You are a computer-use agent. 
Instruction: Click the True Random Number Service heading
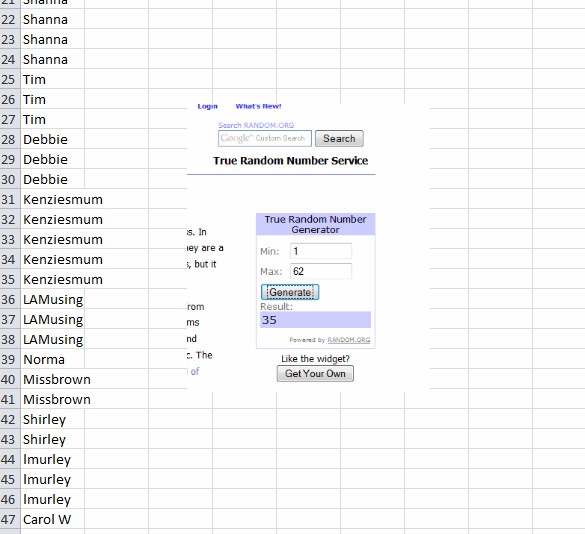291,161
